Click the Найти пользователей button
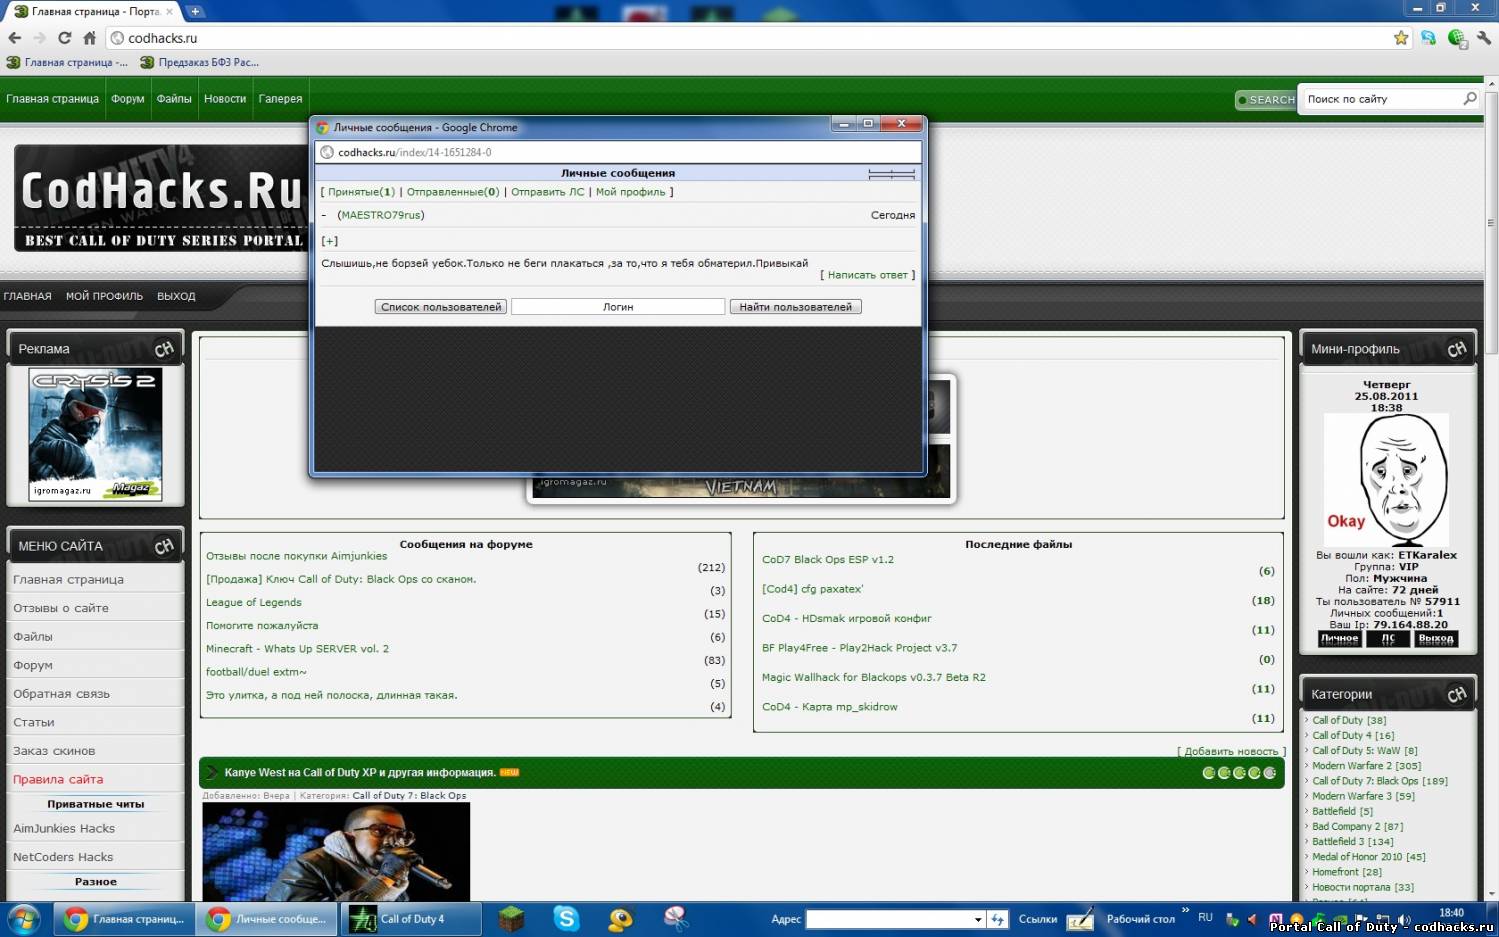 click(x=796, y=307)
